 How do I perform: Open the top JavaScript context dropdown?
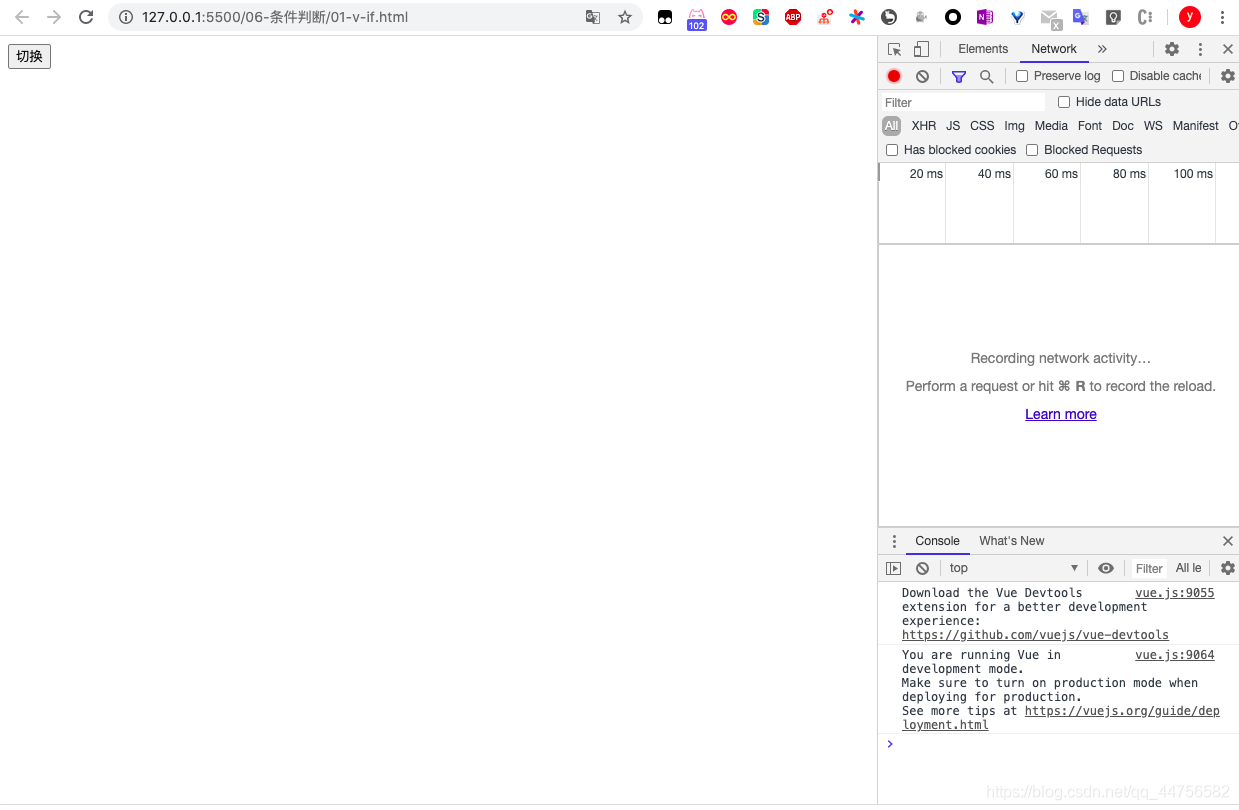click(1013, 568)
